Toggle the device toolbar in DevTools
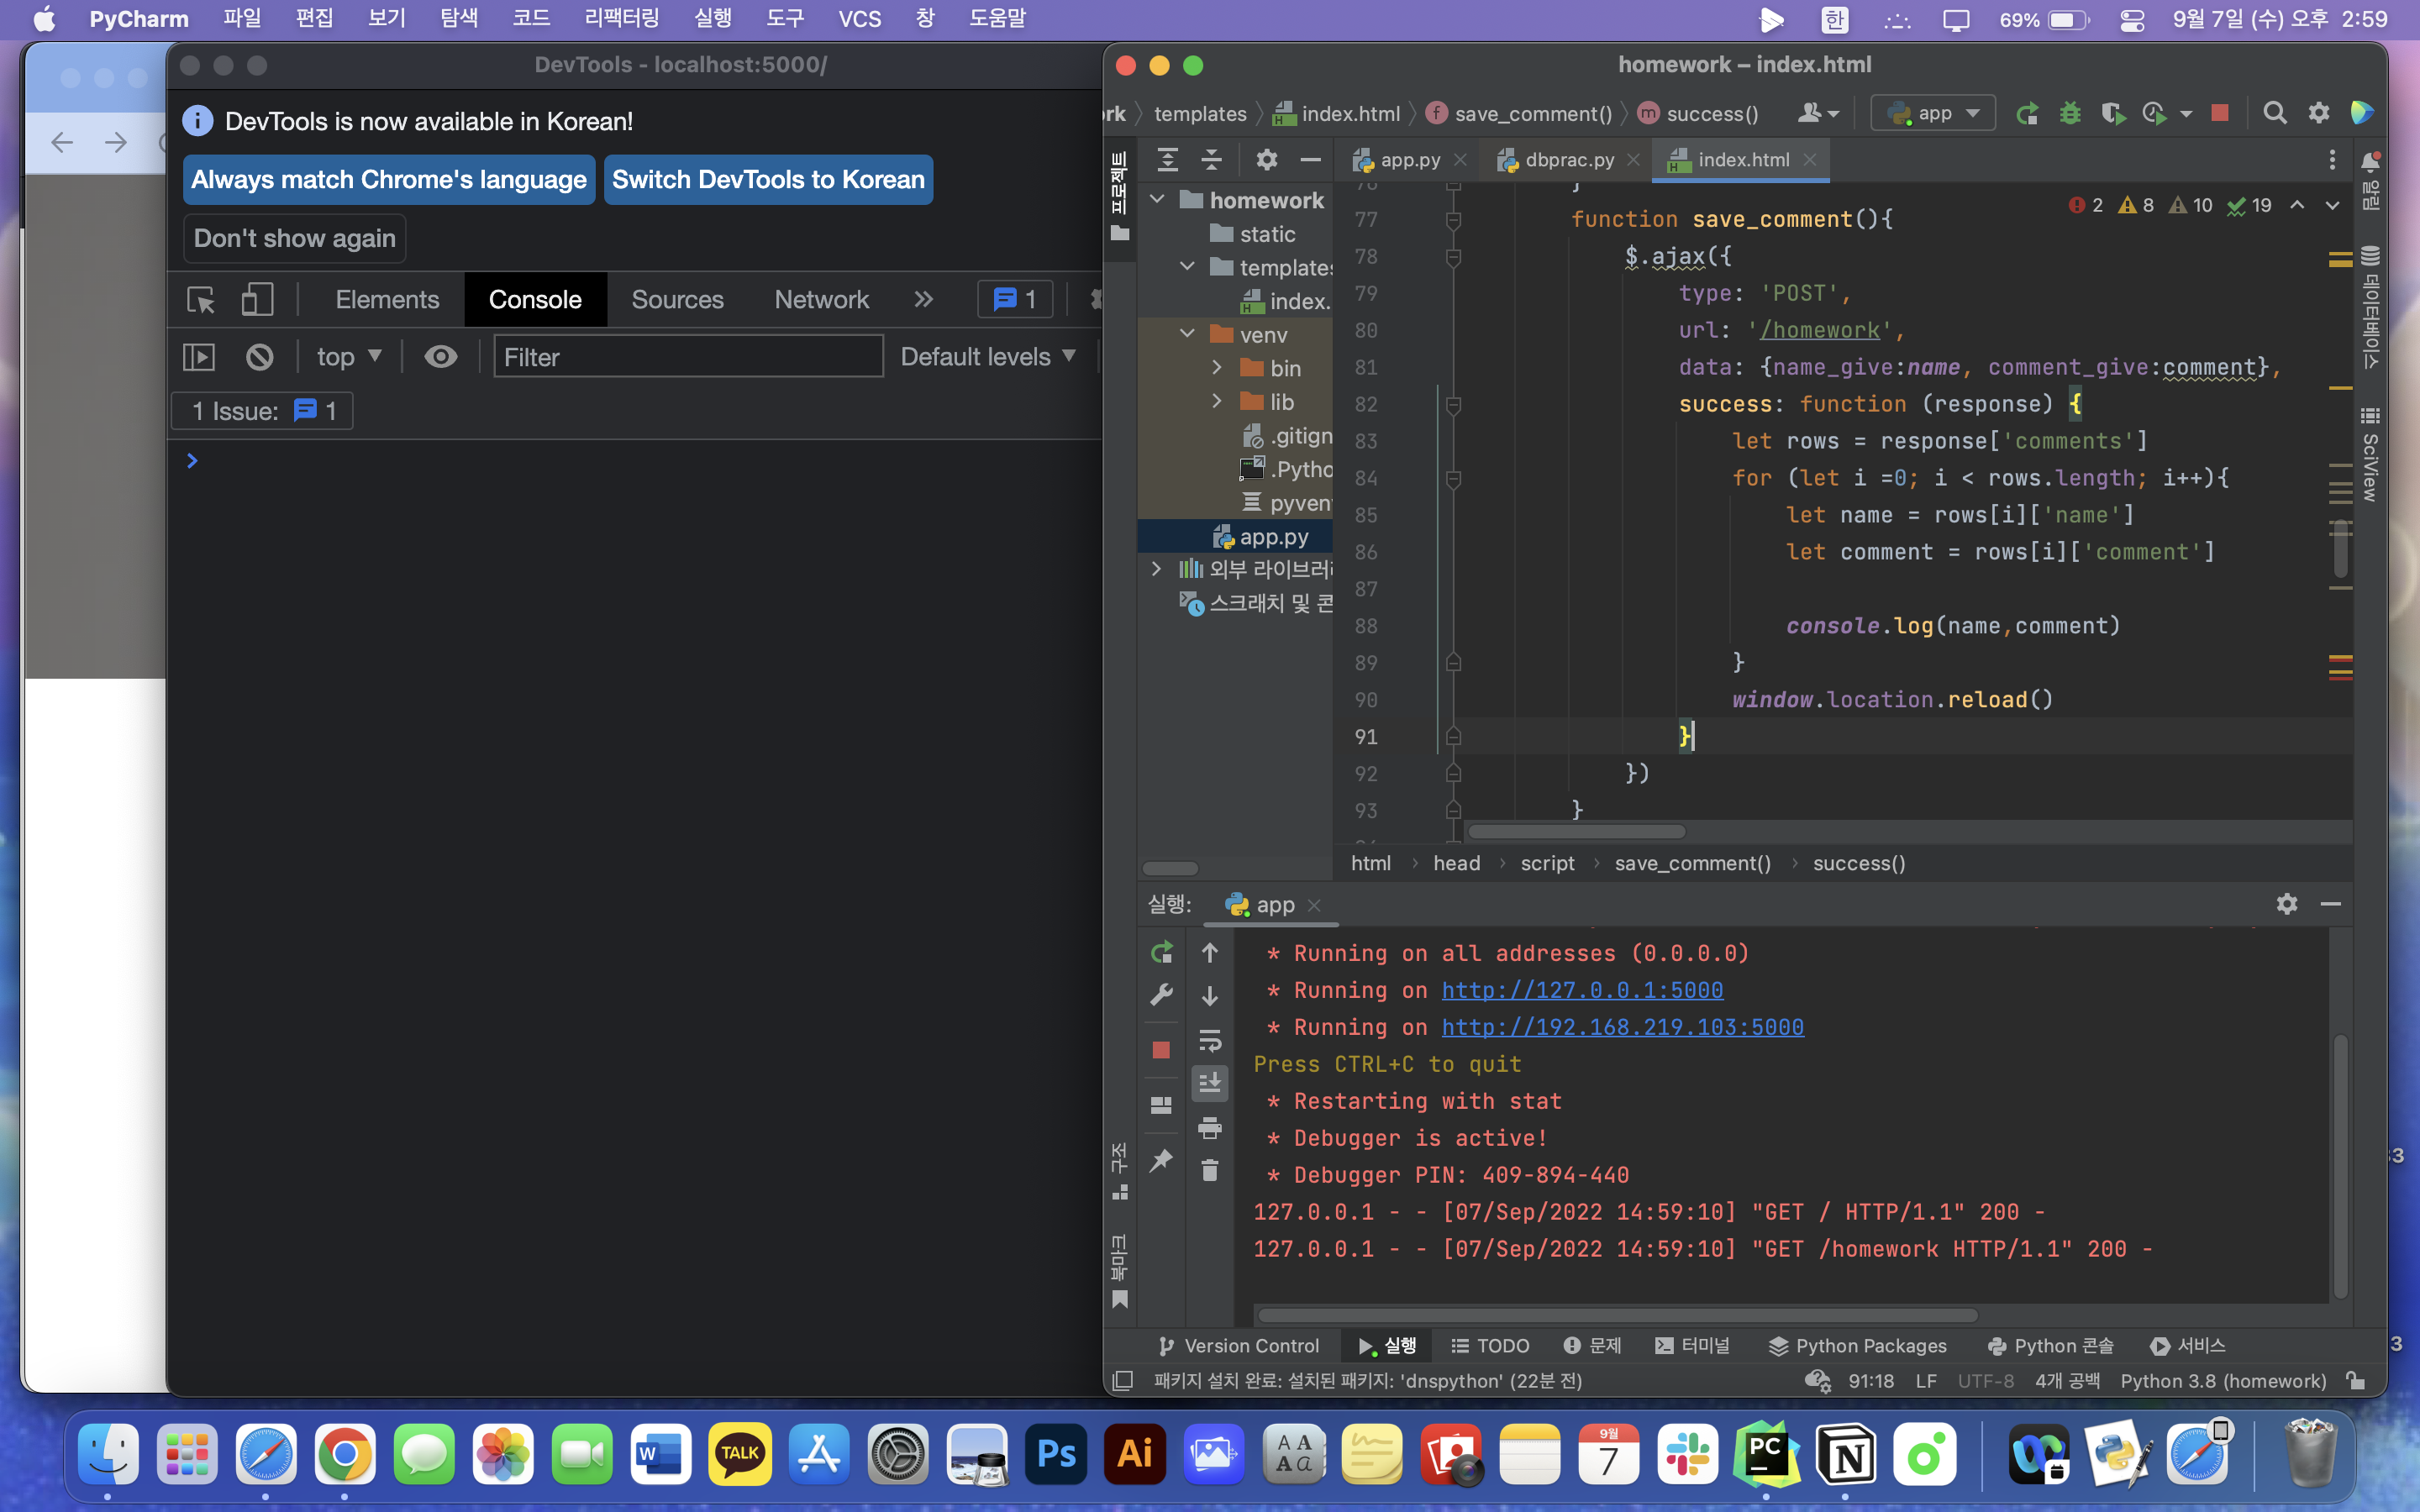Image resolution: width=2420 pixels, height=1512 pixels. (x=257, y=299)
